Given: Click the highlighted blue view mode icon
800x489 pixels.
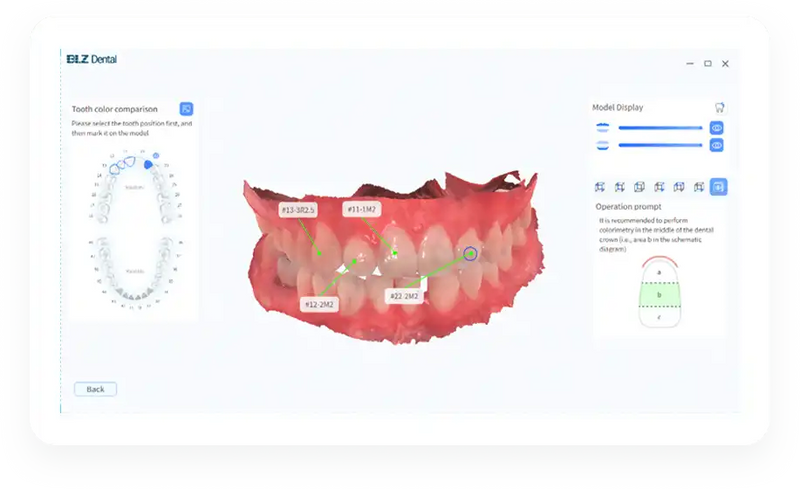Looking at the screenshot, I should (x=718, y=187).
